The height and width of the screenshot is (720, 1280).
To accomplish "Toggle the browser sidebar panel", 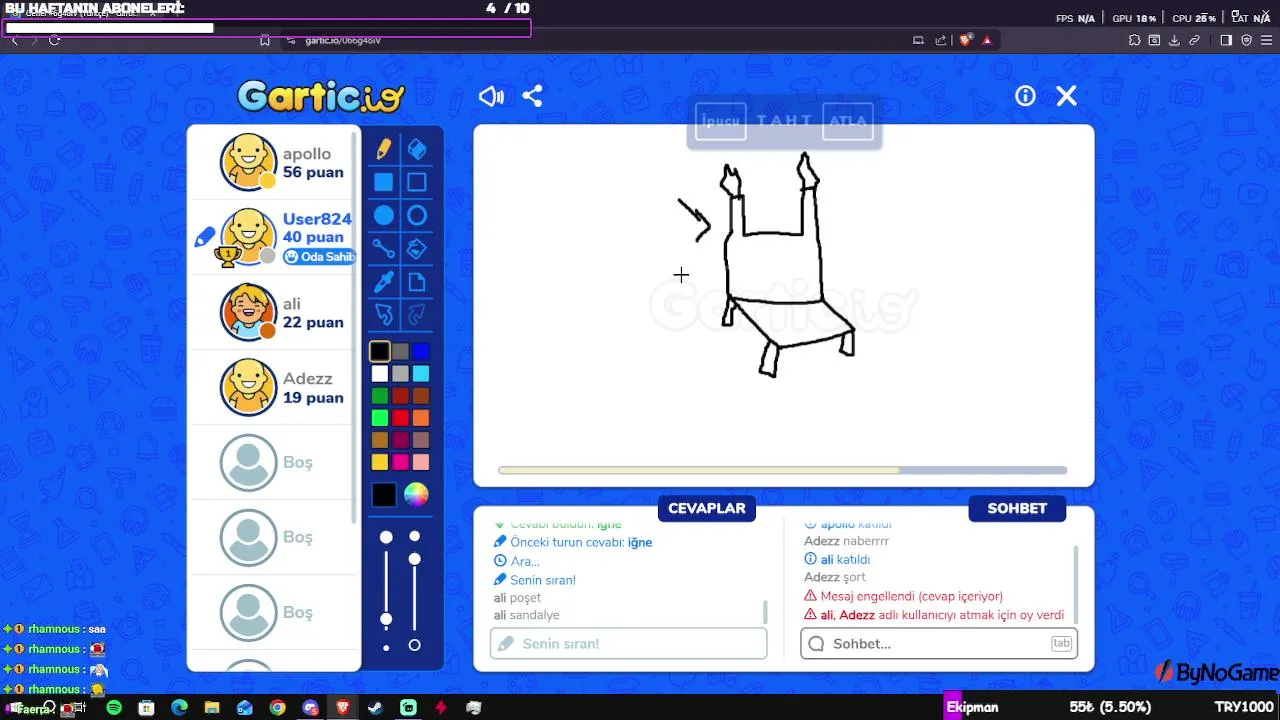I will coord(1226,40).
